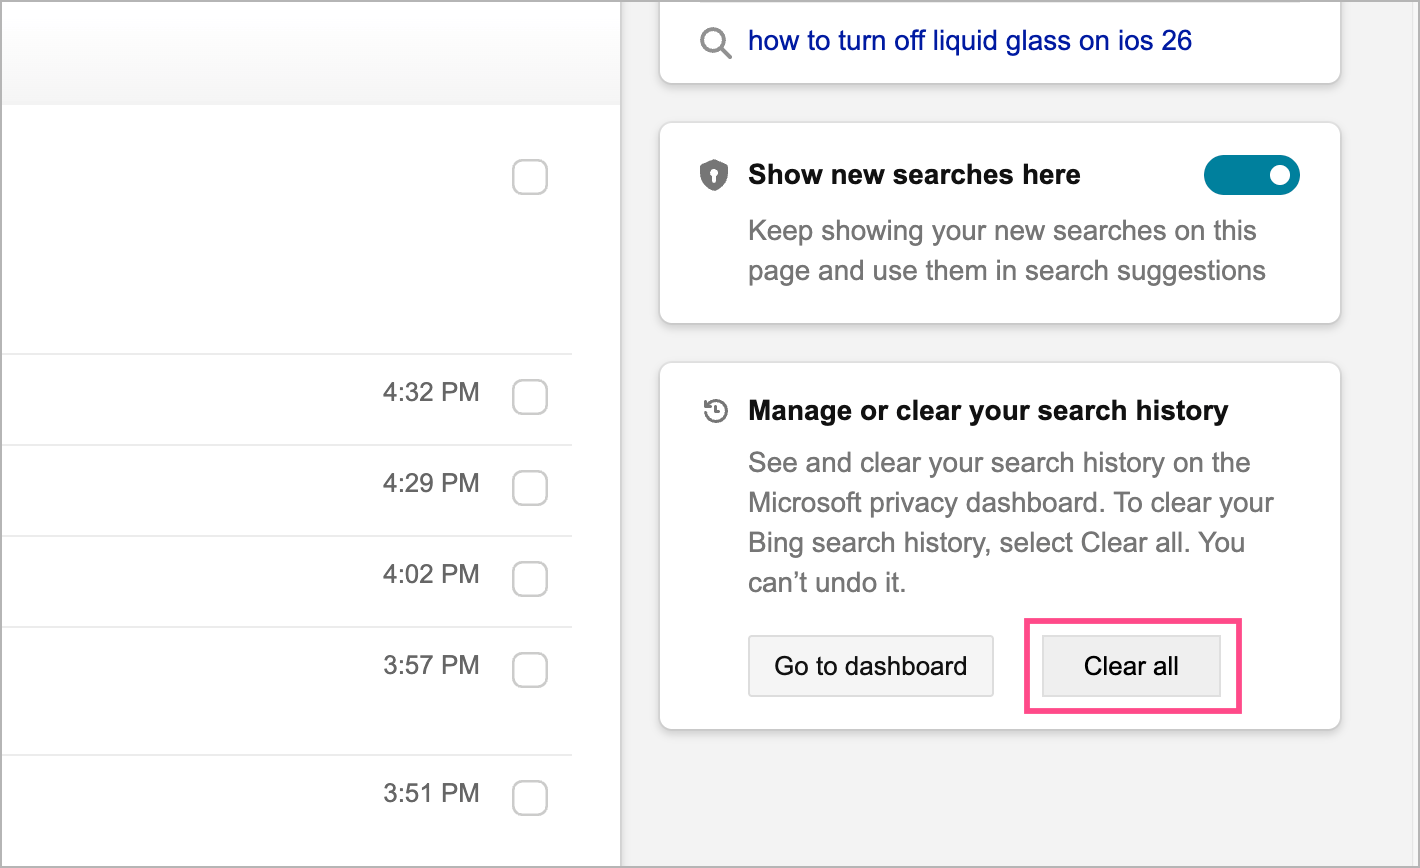Open Go to dashboard button
Viewport: 1420px width, 868px height.
point(870,666)
